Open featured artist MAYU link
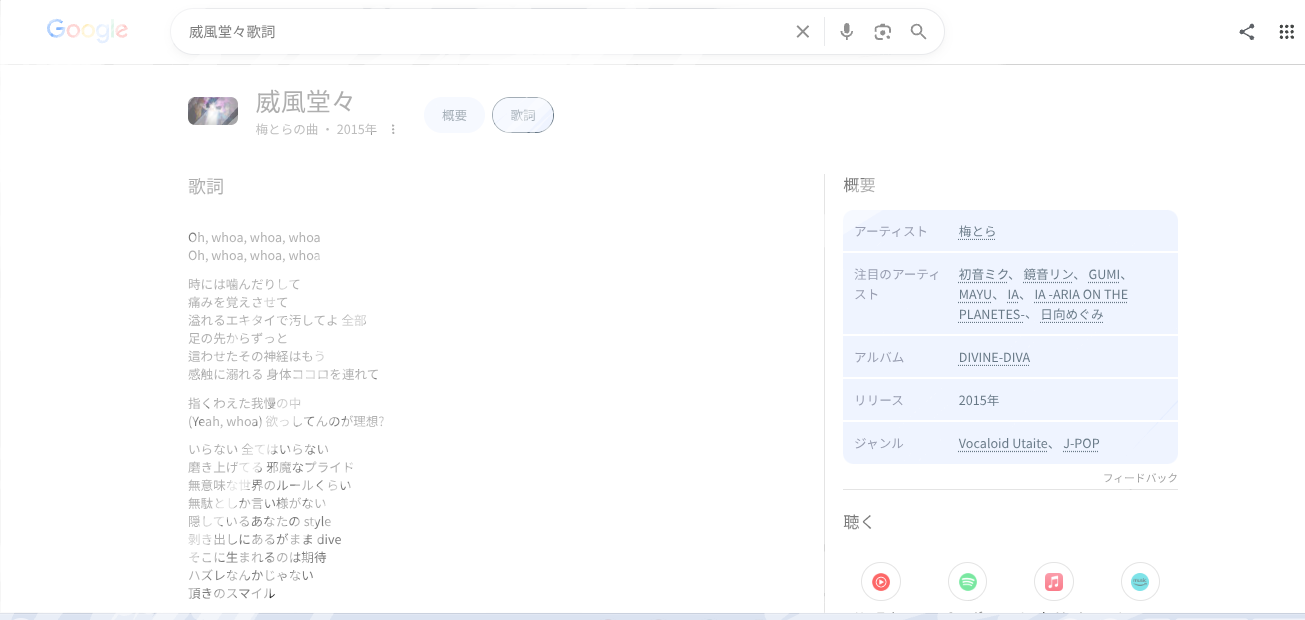 pyautogui.click(x=975, y=294)
